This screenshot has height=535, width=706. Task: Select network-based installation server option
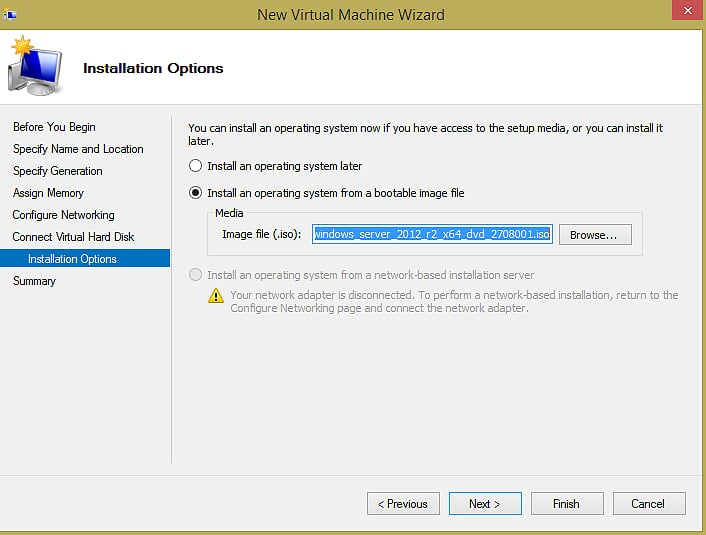[196, 275]
